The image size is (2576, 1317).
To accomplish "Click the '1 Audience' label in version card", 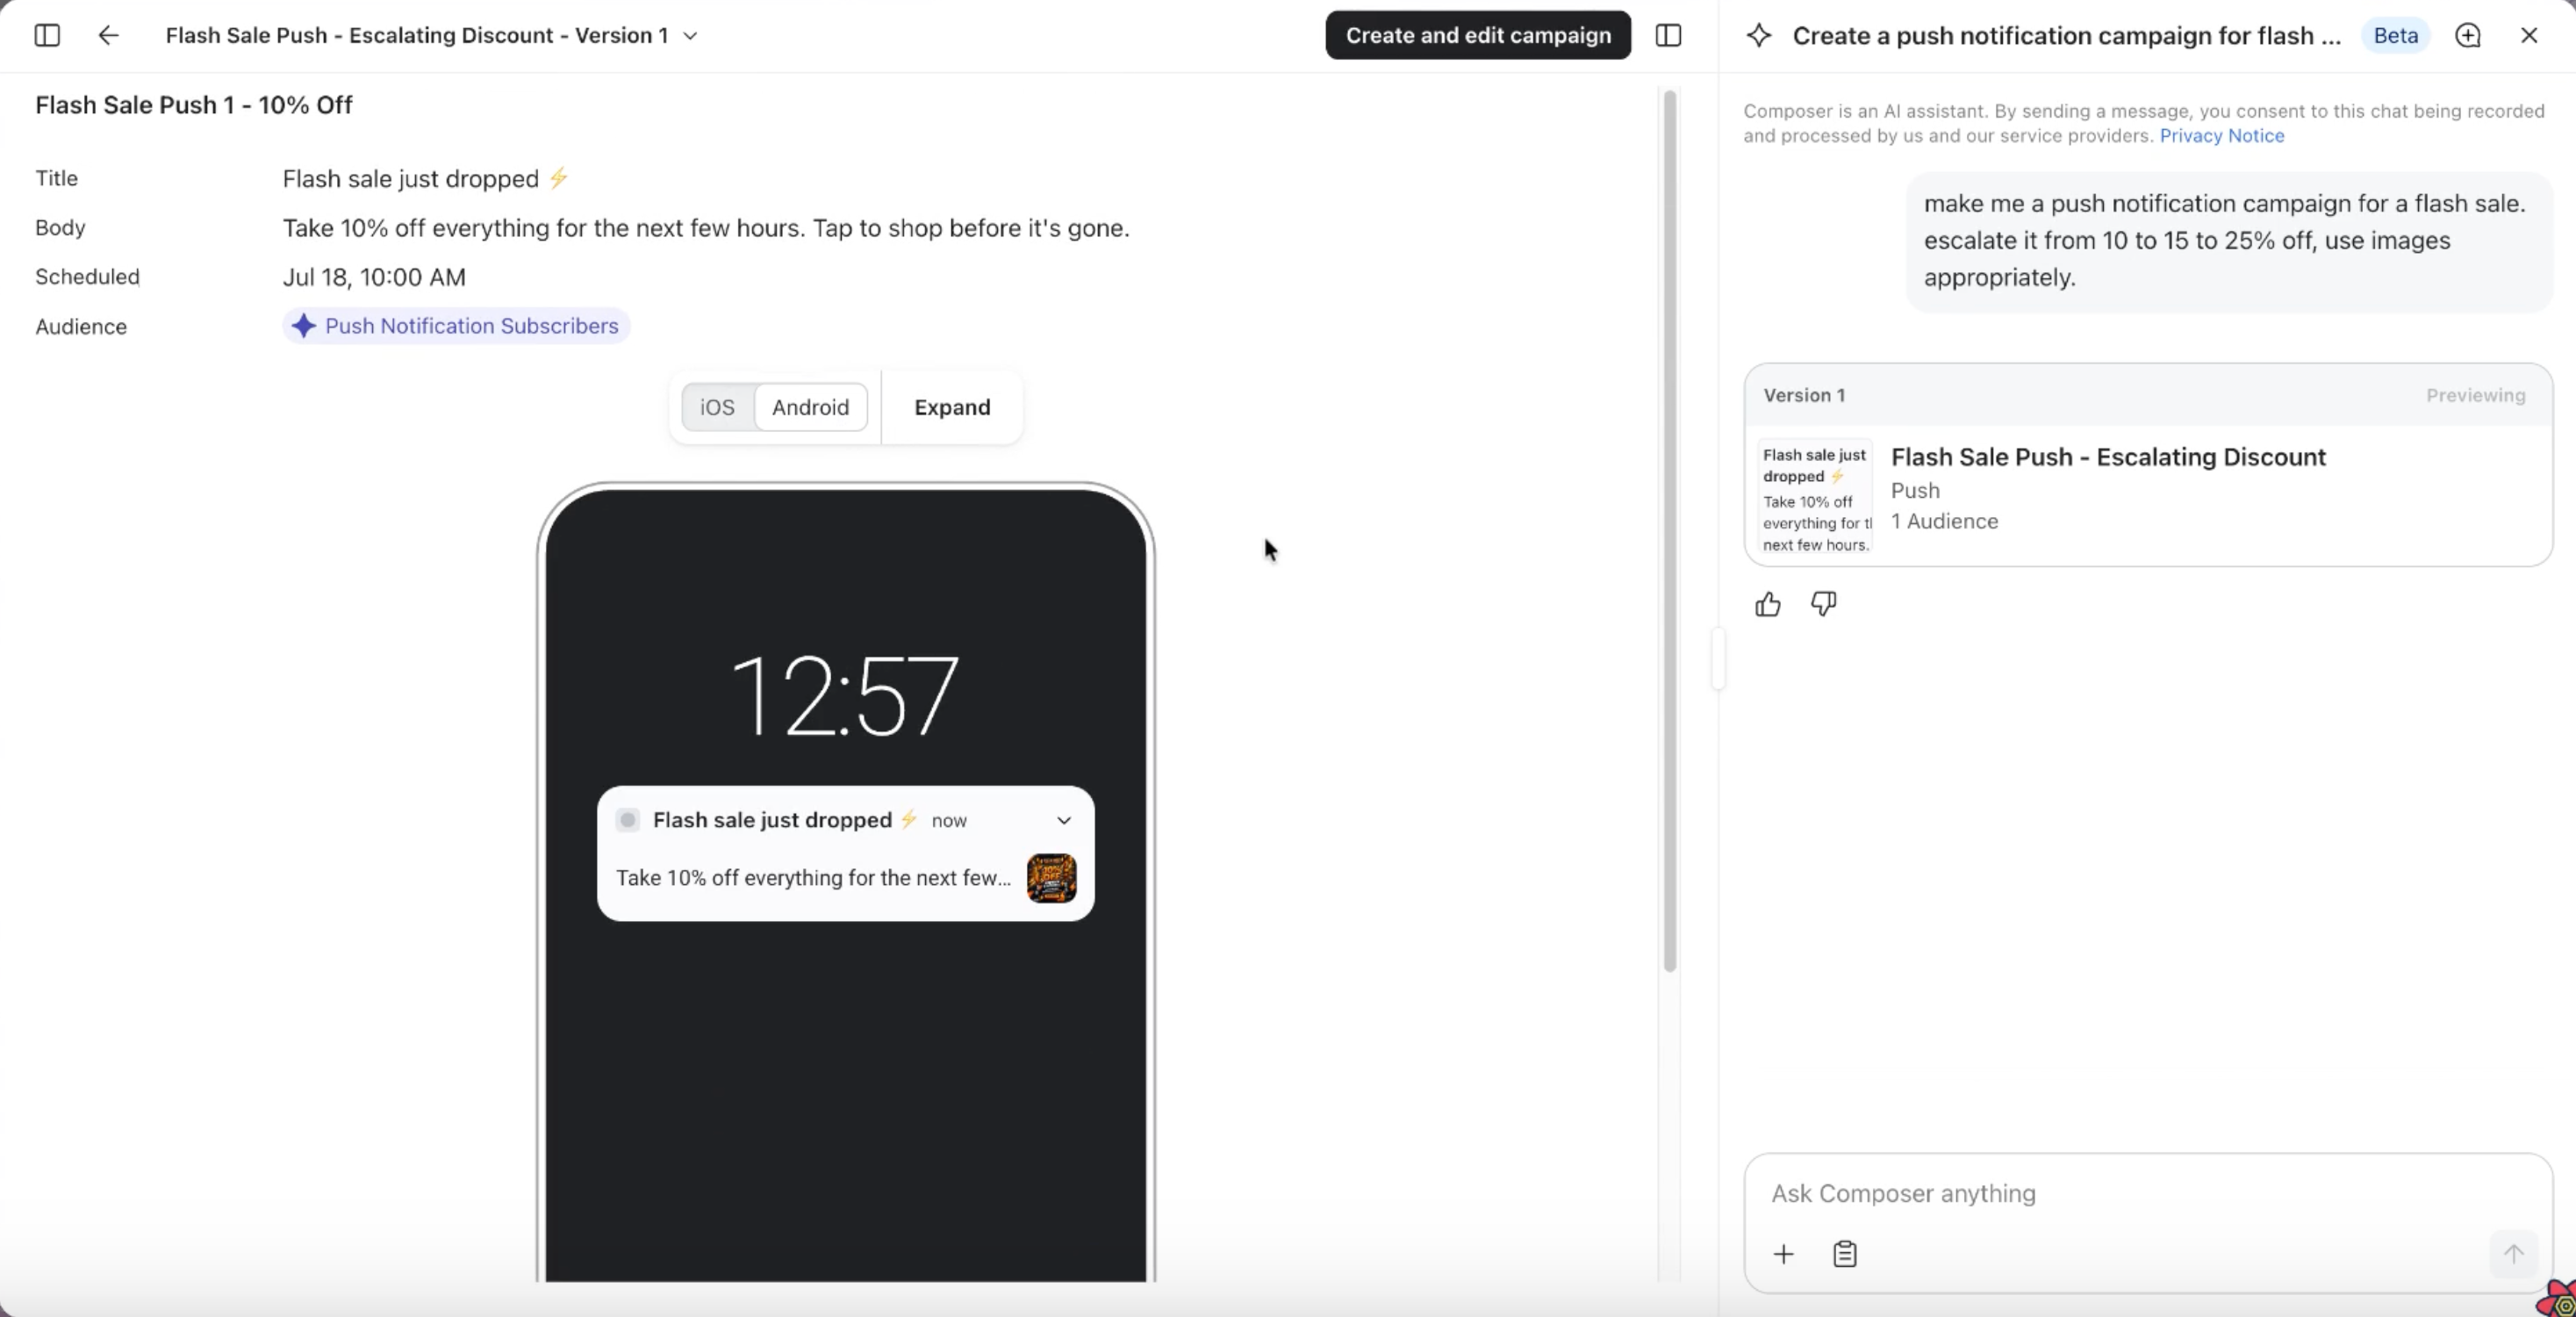I will pos(1944,521).
